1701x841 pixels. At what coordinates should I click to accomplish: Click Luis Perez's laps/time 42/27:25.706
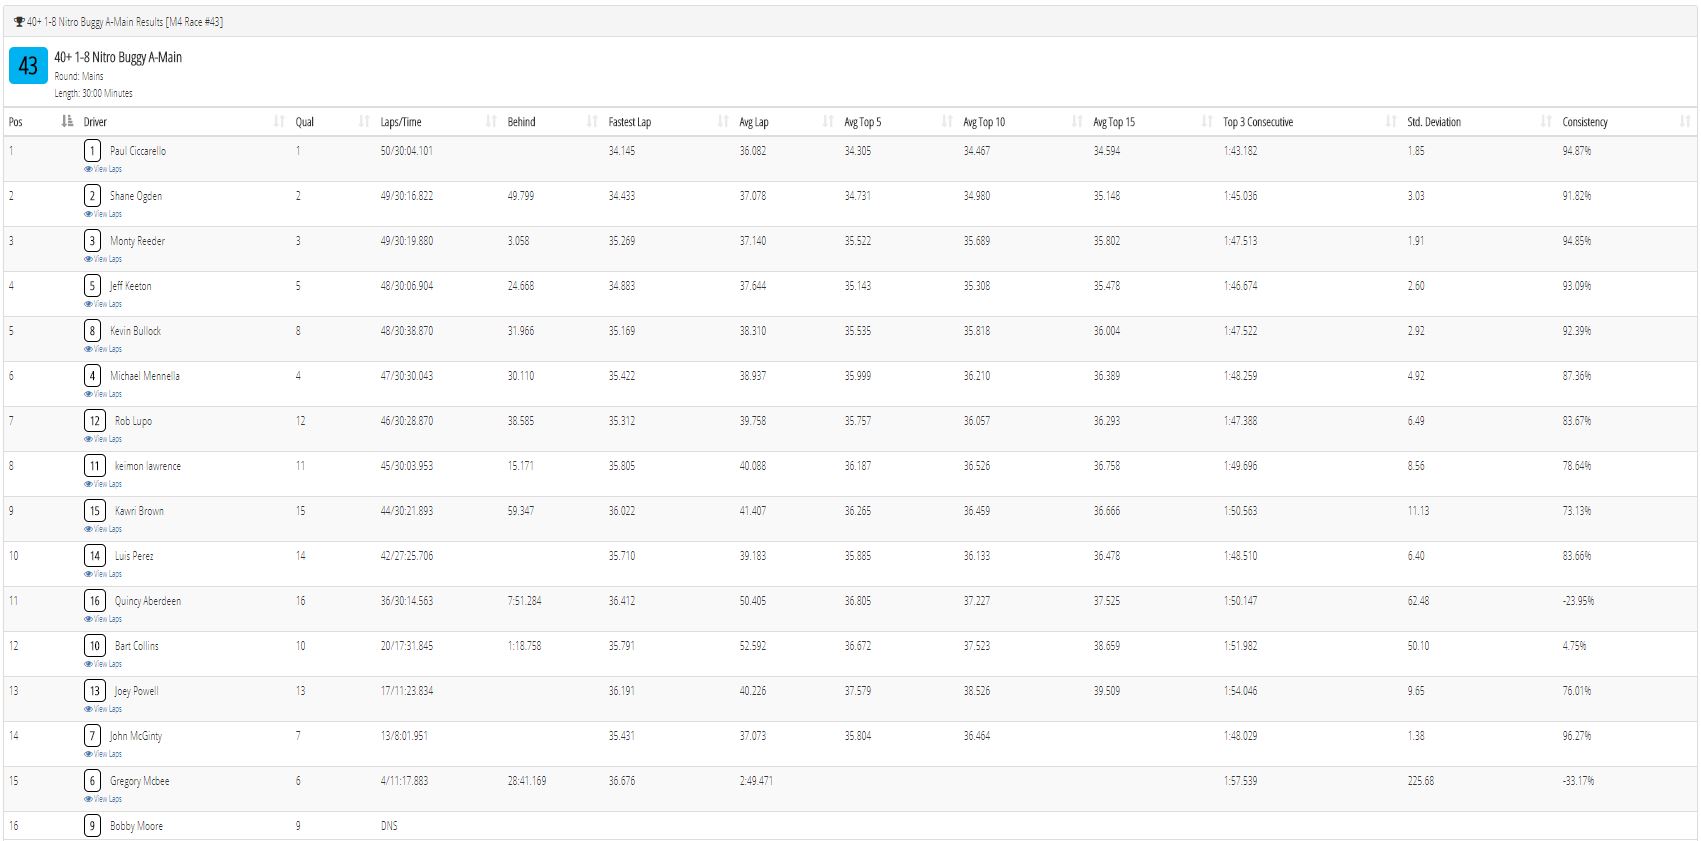tap(407, 556)
